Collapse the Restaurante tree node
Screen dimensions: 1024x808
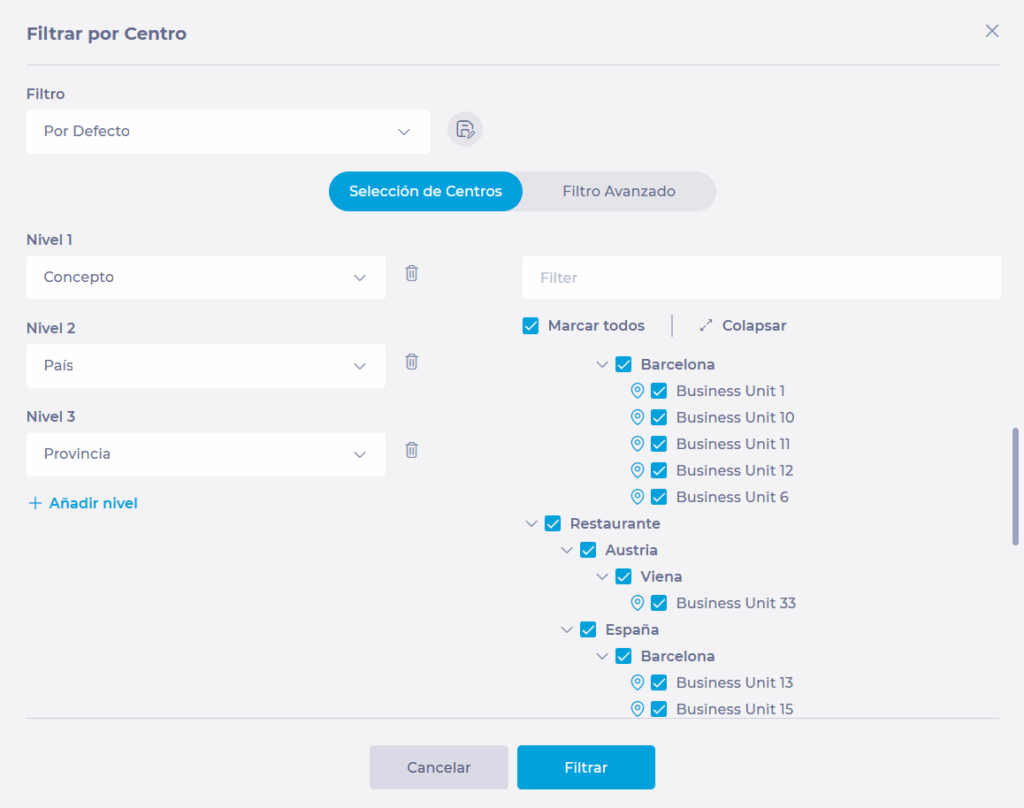coord(531,523)
